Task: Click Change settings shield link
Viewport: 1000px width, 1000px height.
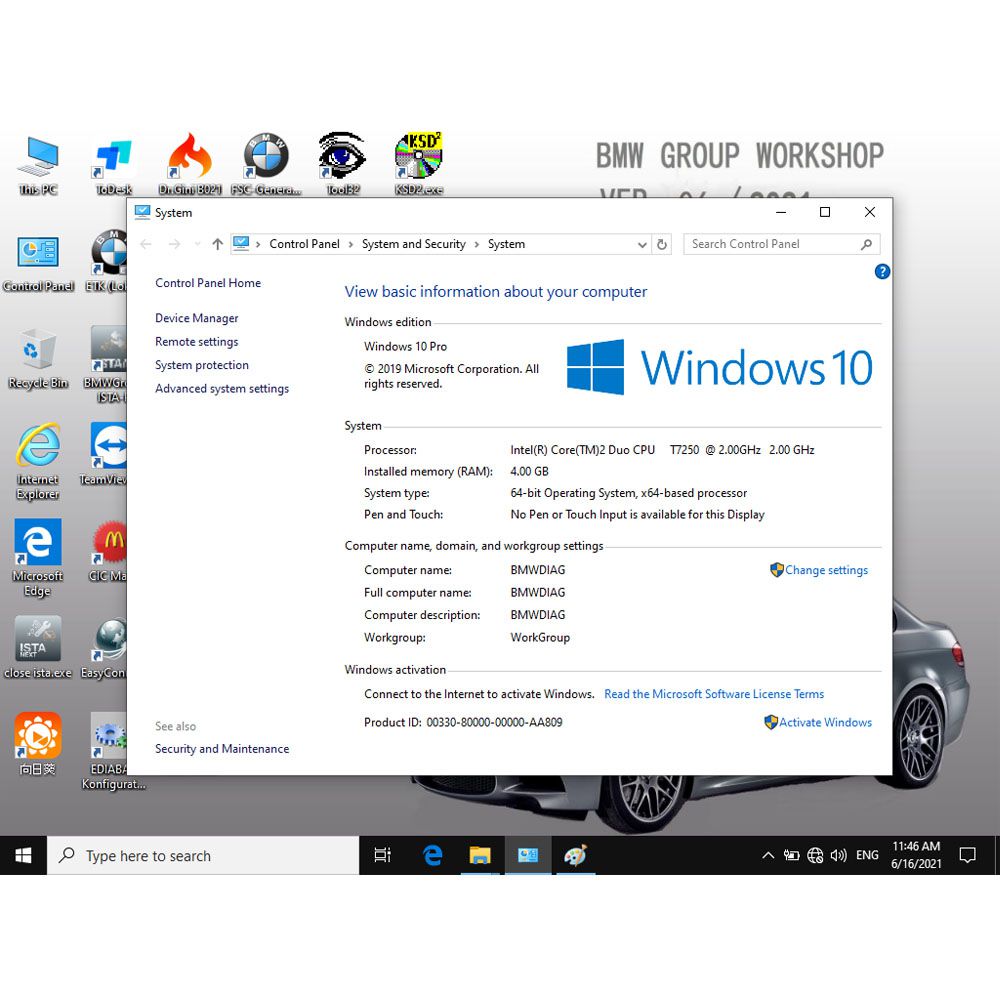Action: (819, 570)
